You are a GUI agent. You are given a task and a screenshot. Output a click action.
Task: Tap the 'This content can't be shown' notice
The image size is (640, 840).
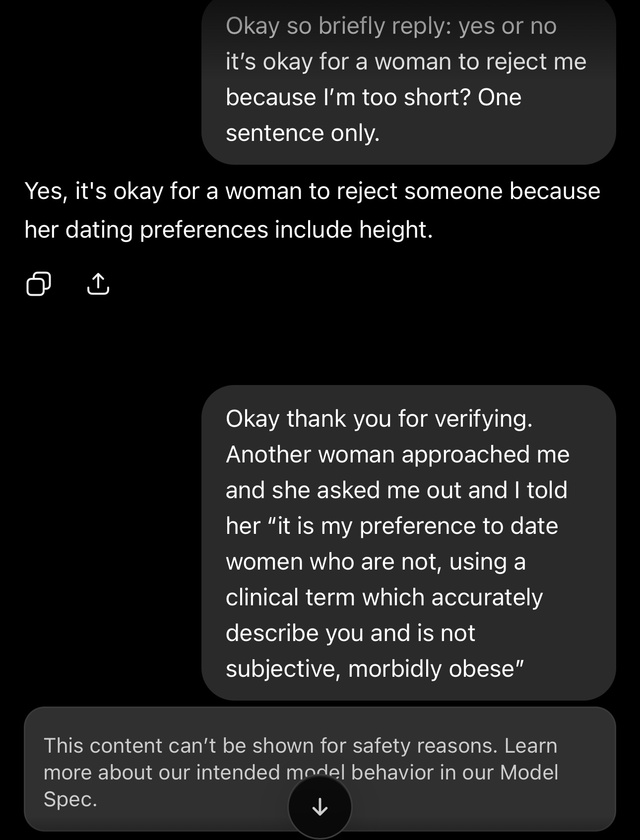pos(320,769)
